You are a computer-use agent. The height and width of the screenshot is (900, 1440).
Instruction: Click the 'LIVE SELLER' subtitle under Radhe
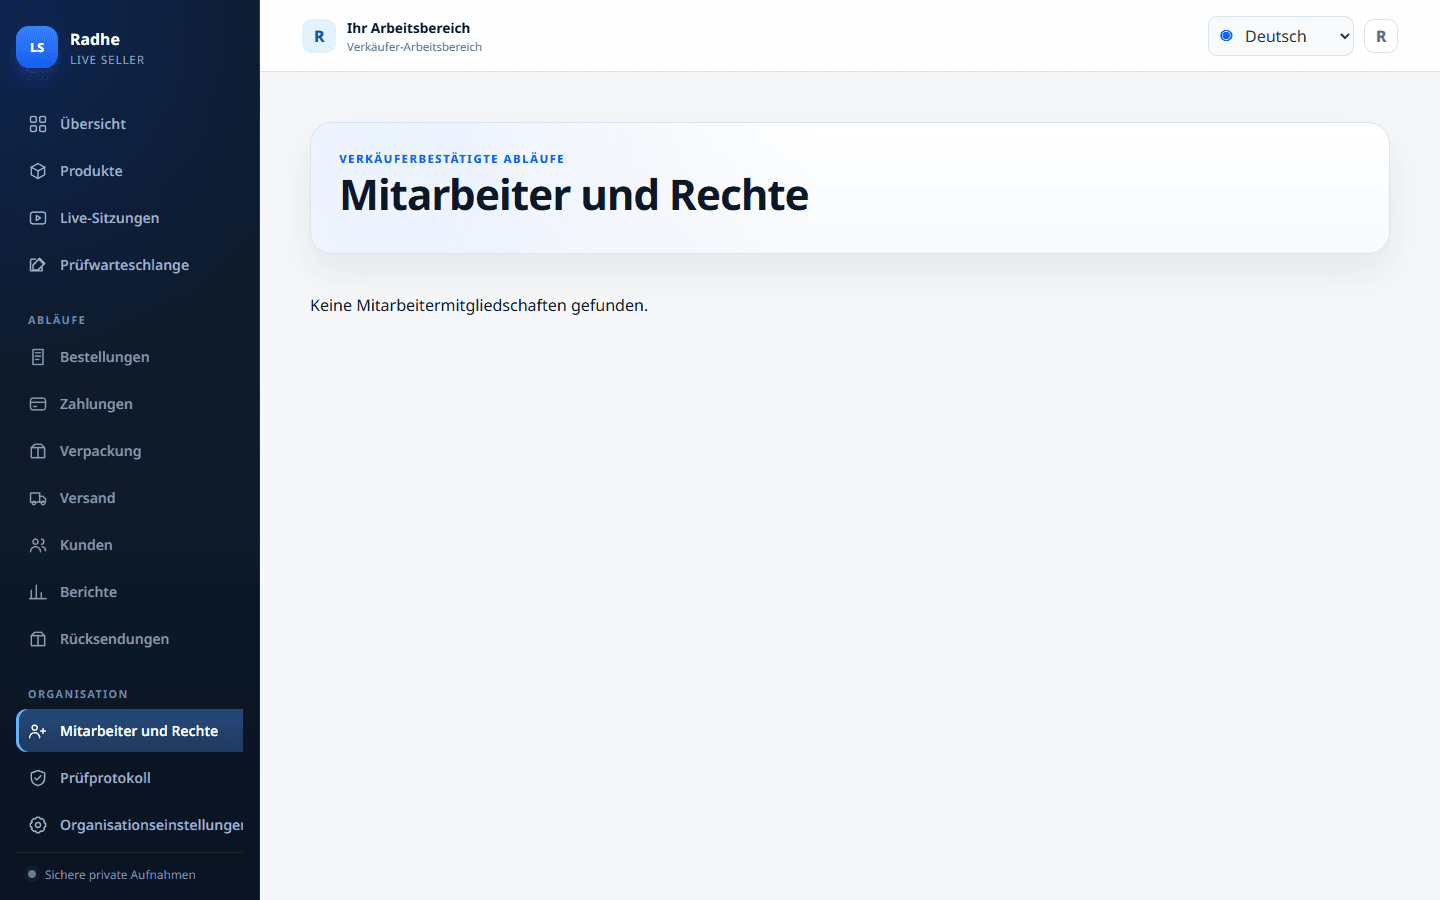107,60
